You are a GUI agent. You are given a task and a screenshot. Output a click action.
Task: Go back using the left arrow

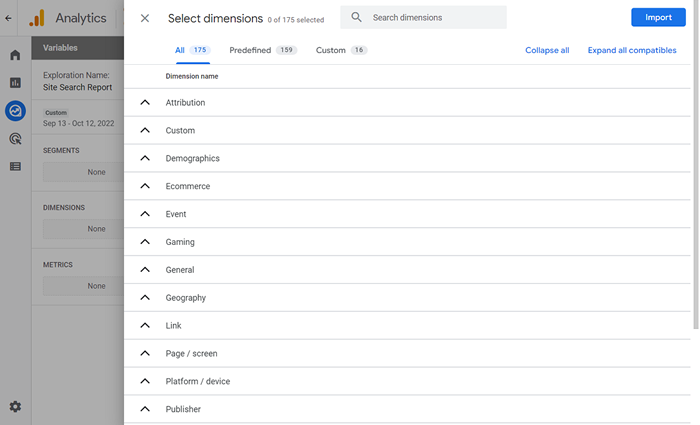(x=8, y=18)
